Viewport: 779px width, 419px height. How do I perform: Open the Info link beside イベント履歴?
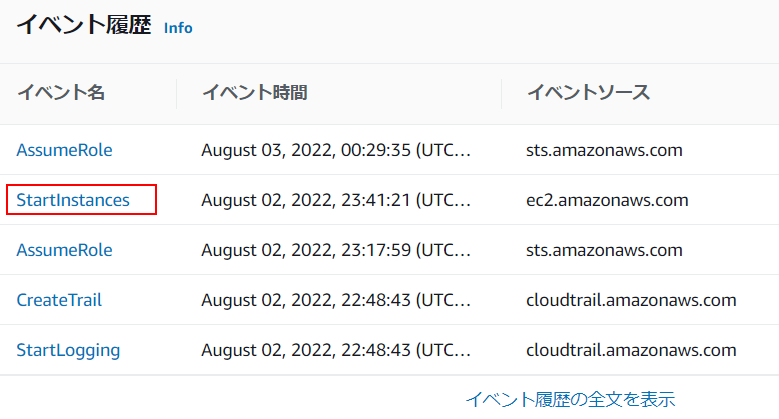coord(178,28)
